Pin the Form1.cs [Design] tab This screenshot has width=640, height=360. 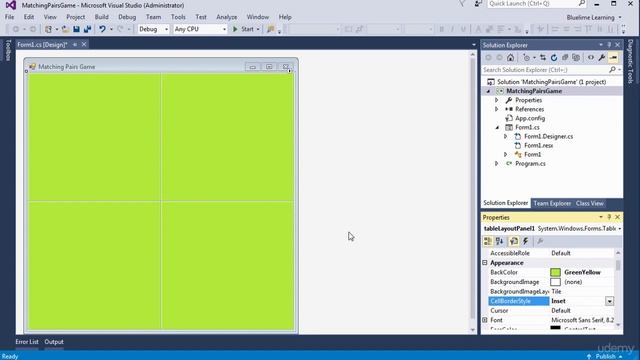[75, 44]
